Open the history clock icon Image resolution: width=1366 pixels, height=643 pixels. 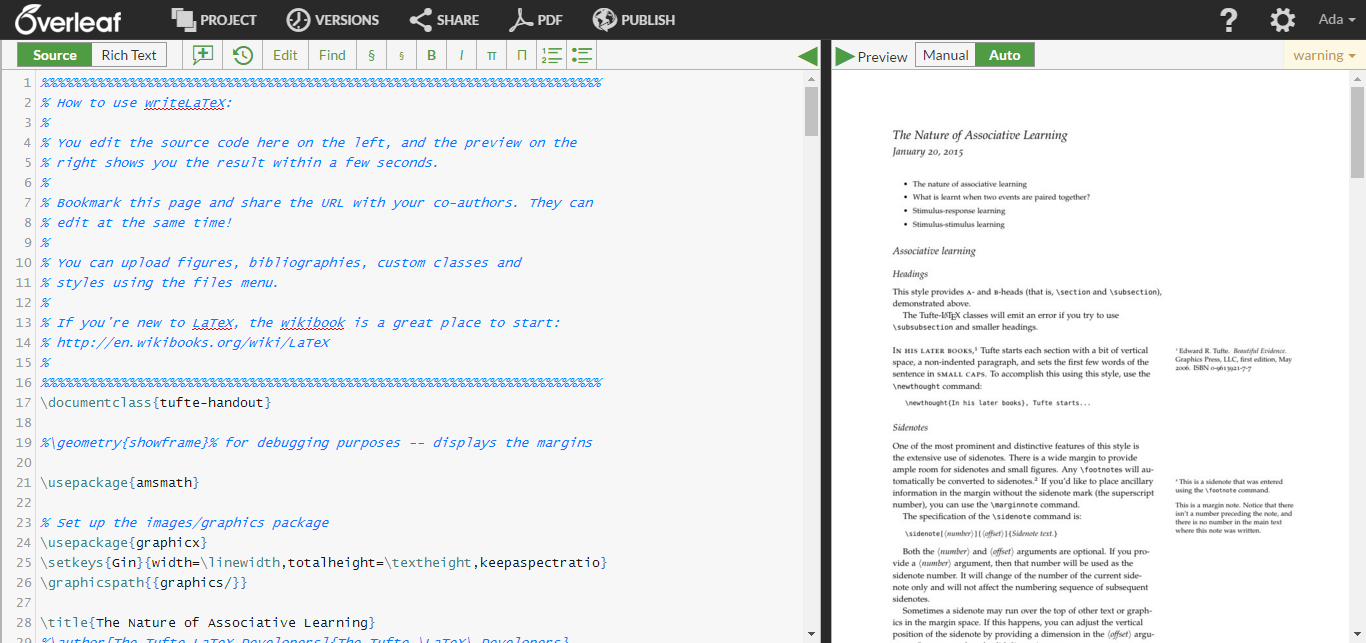click(x=242, y=55)
